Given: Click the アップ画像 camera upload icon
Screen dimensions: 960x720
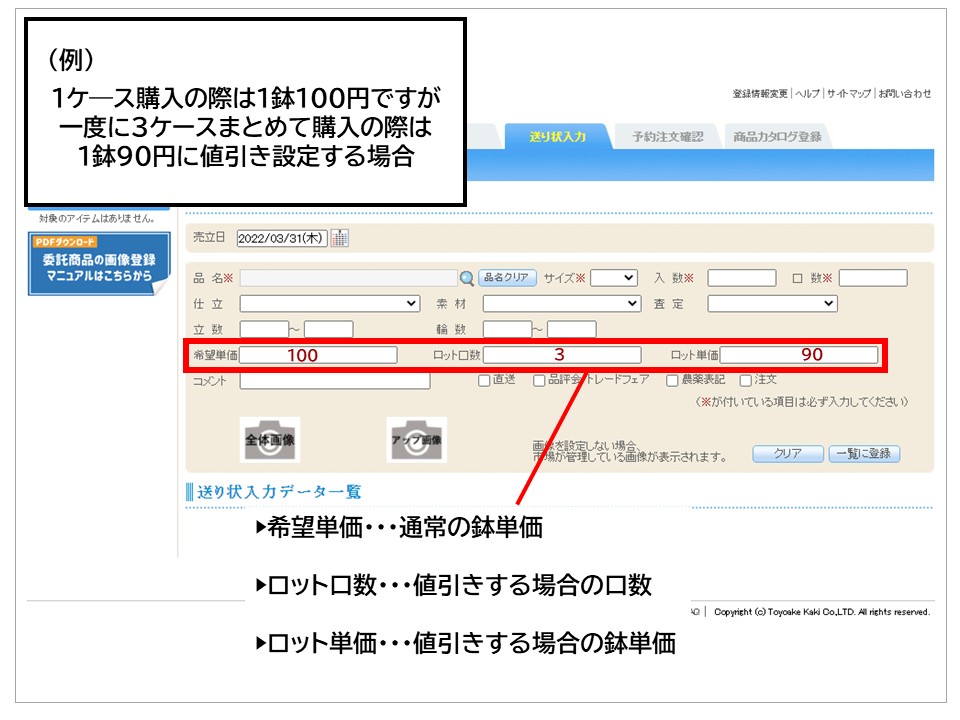Looking at the screenshot, I should click(x=416, y=440).
